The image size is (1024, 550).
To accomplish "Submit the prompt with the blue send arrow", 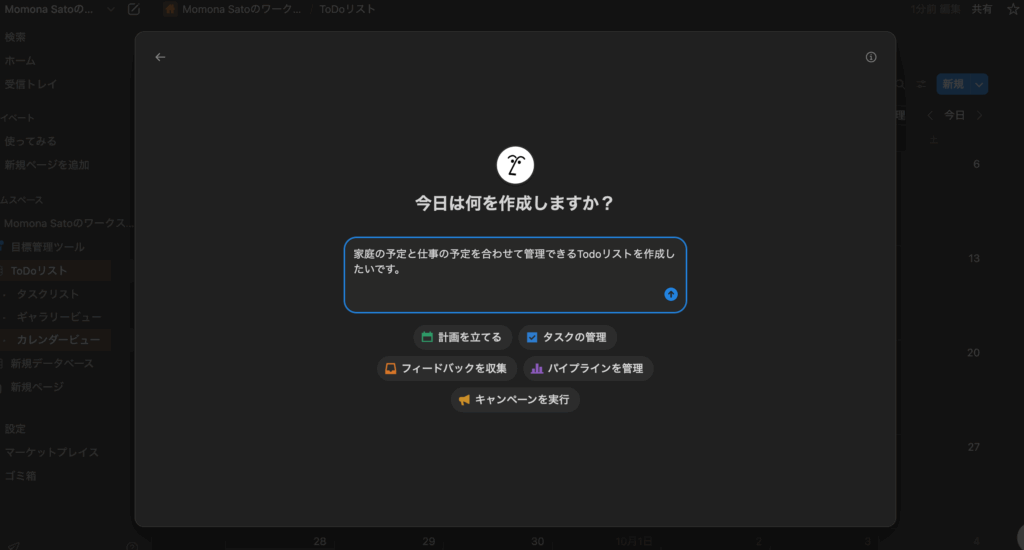I will click(x=671, y=294).
